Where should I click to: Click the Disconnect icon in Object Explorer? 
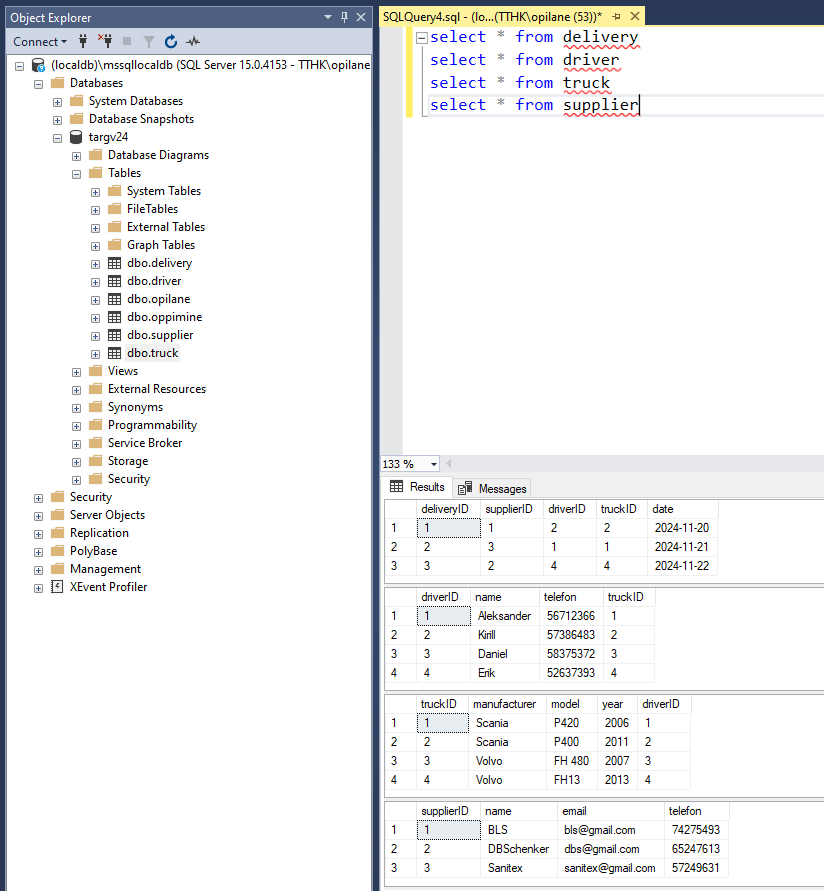point(105,41)
